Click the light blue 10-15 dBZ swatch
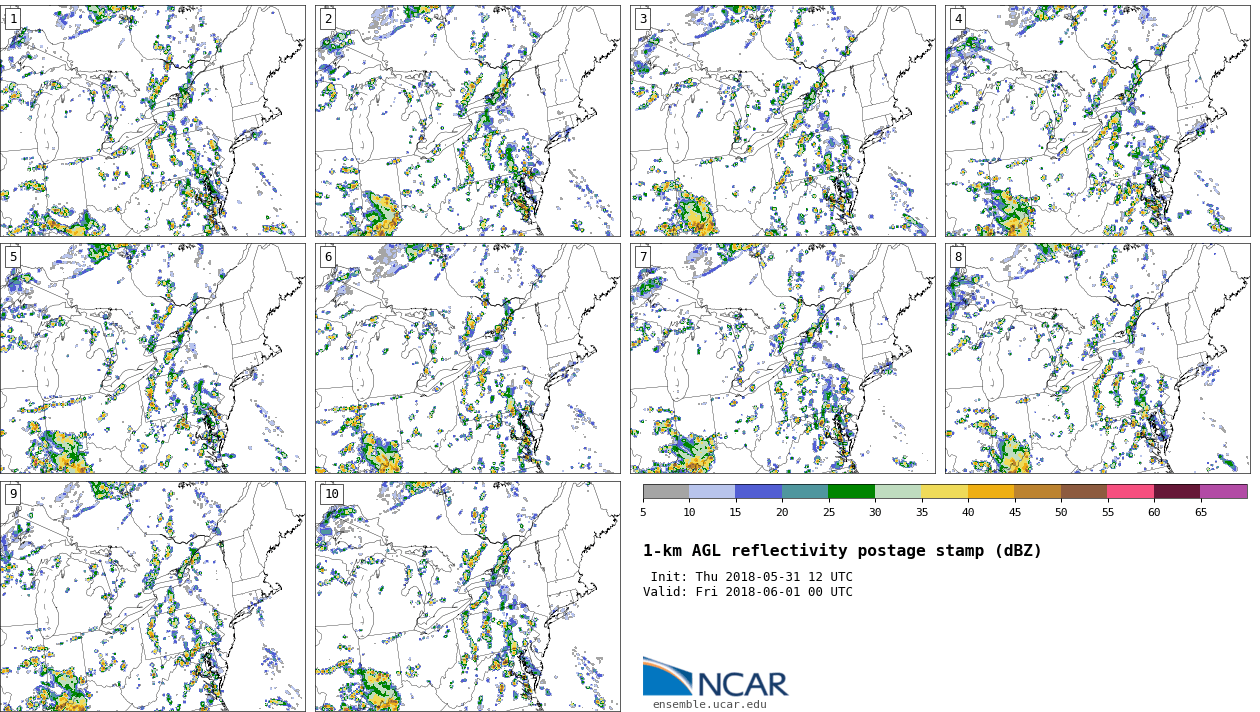The width and height of the screenshot is (1260, 712). click(712, 492)
